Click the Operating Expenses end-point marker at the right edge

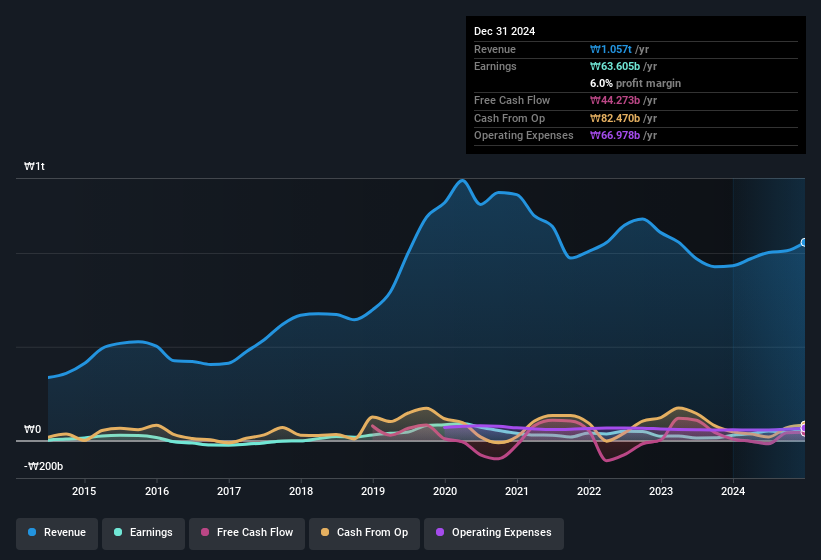coord(803,430)
